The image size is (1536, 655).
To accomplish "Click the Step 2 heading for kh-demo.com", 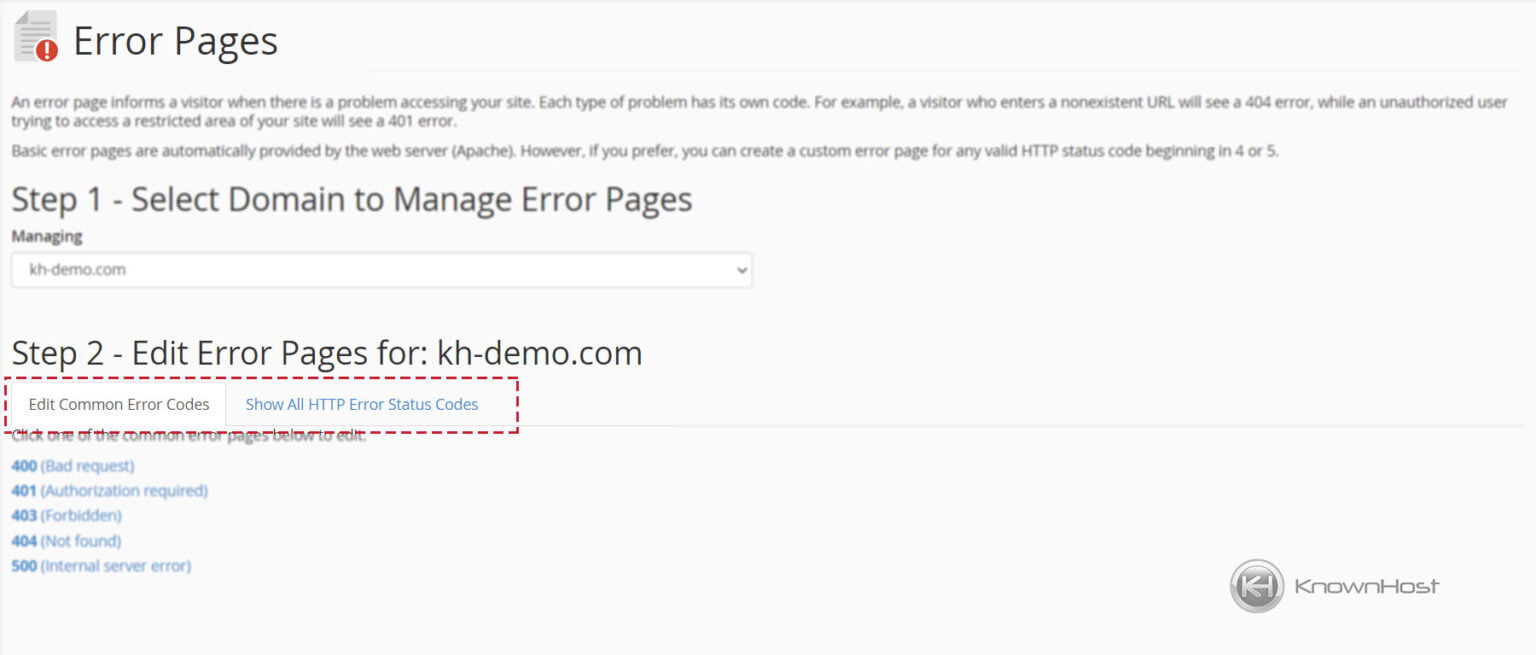I will (326, 352).
